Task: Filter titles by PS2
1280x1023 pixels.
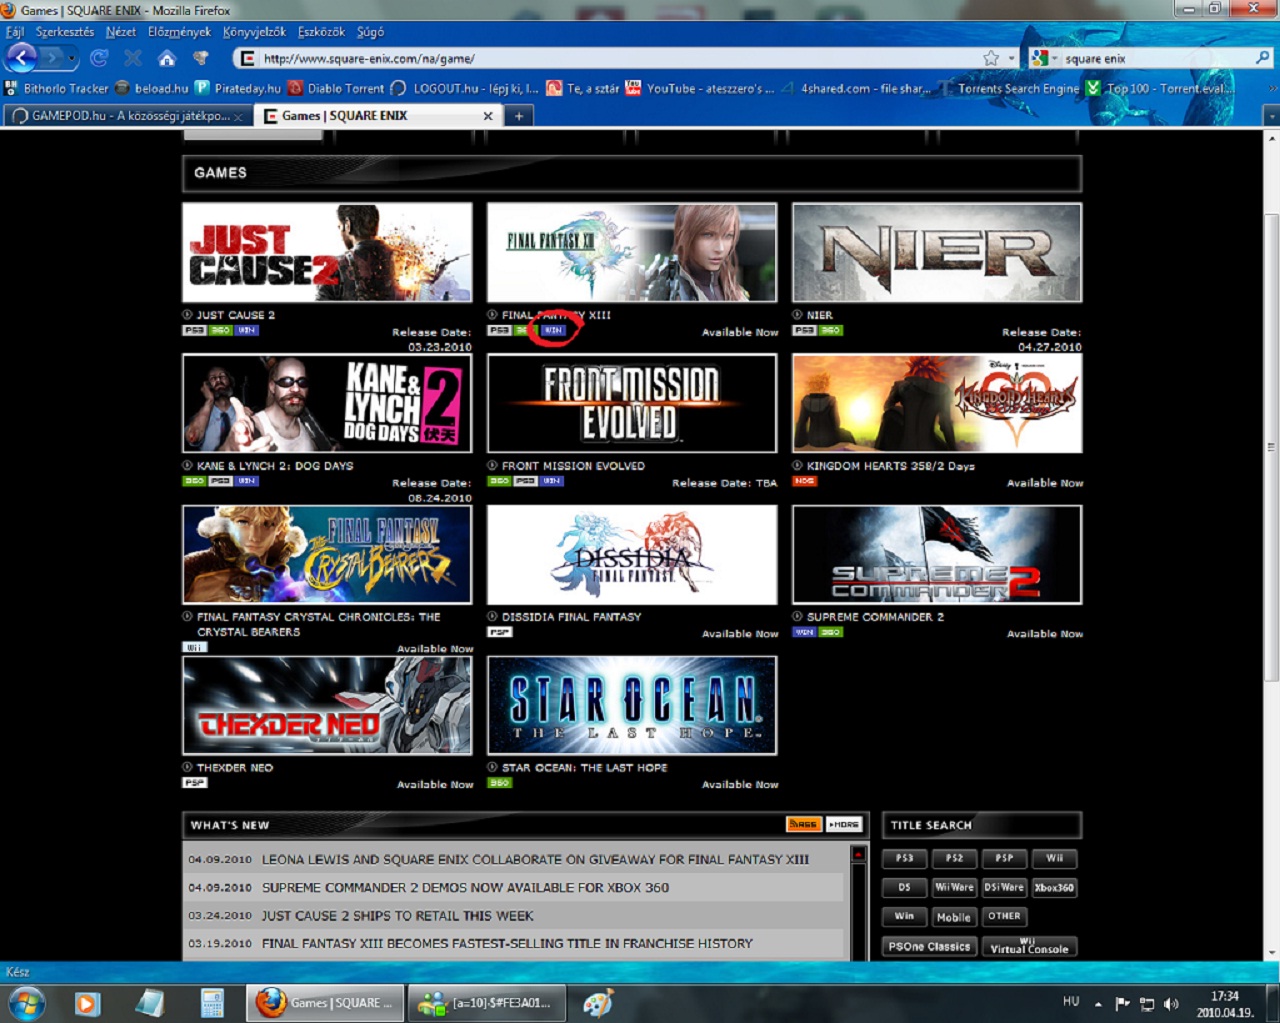Action: 955,858
